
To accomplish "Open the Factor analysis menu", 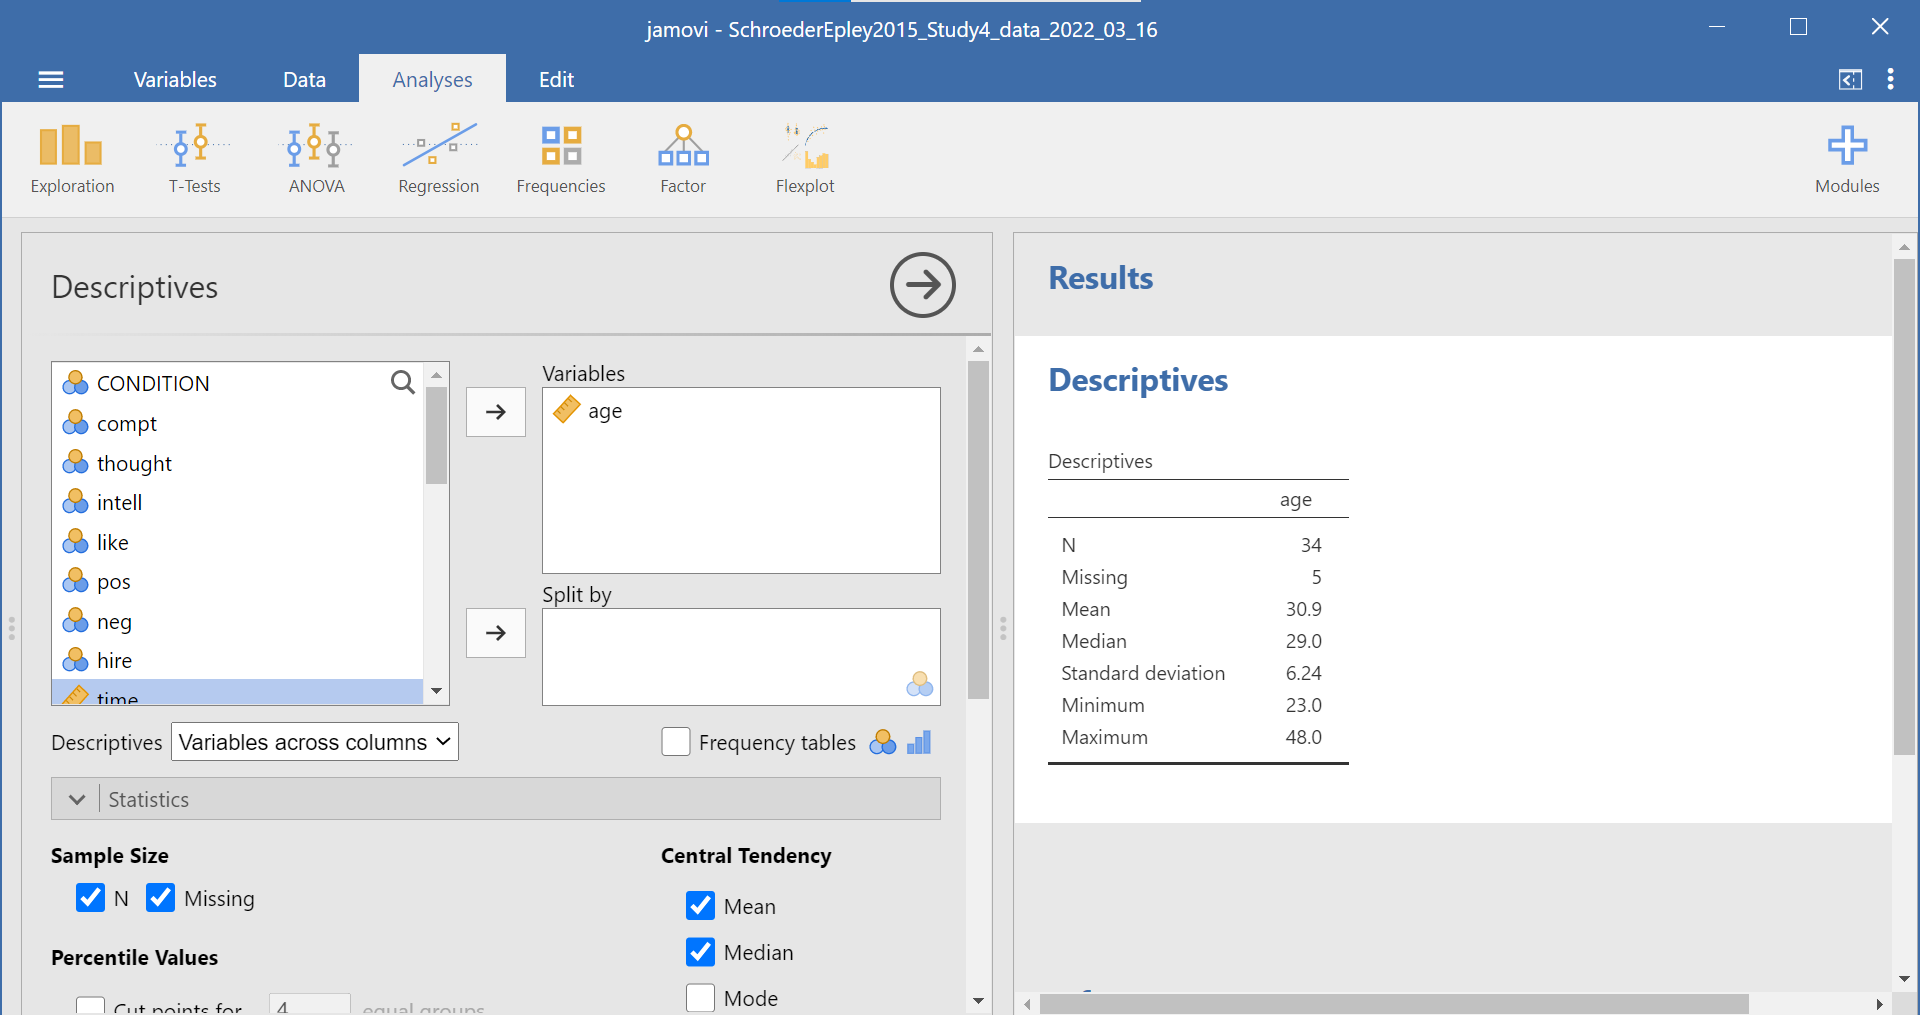I will 683,158.
